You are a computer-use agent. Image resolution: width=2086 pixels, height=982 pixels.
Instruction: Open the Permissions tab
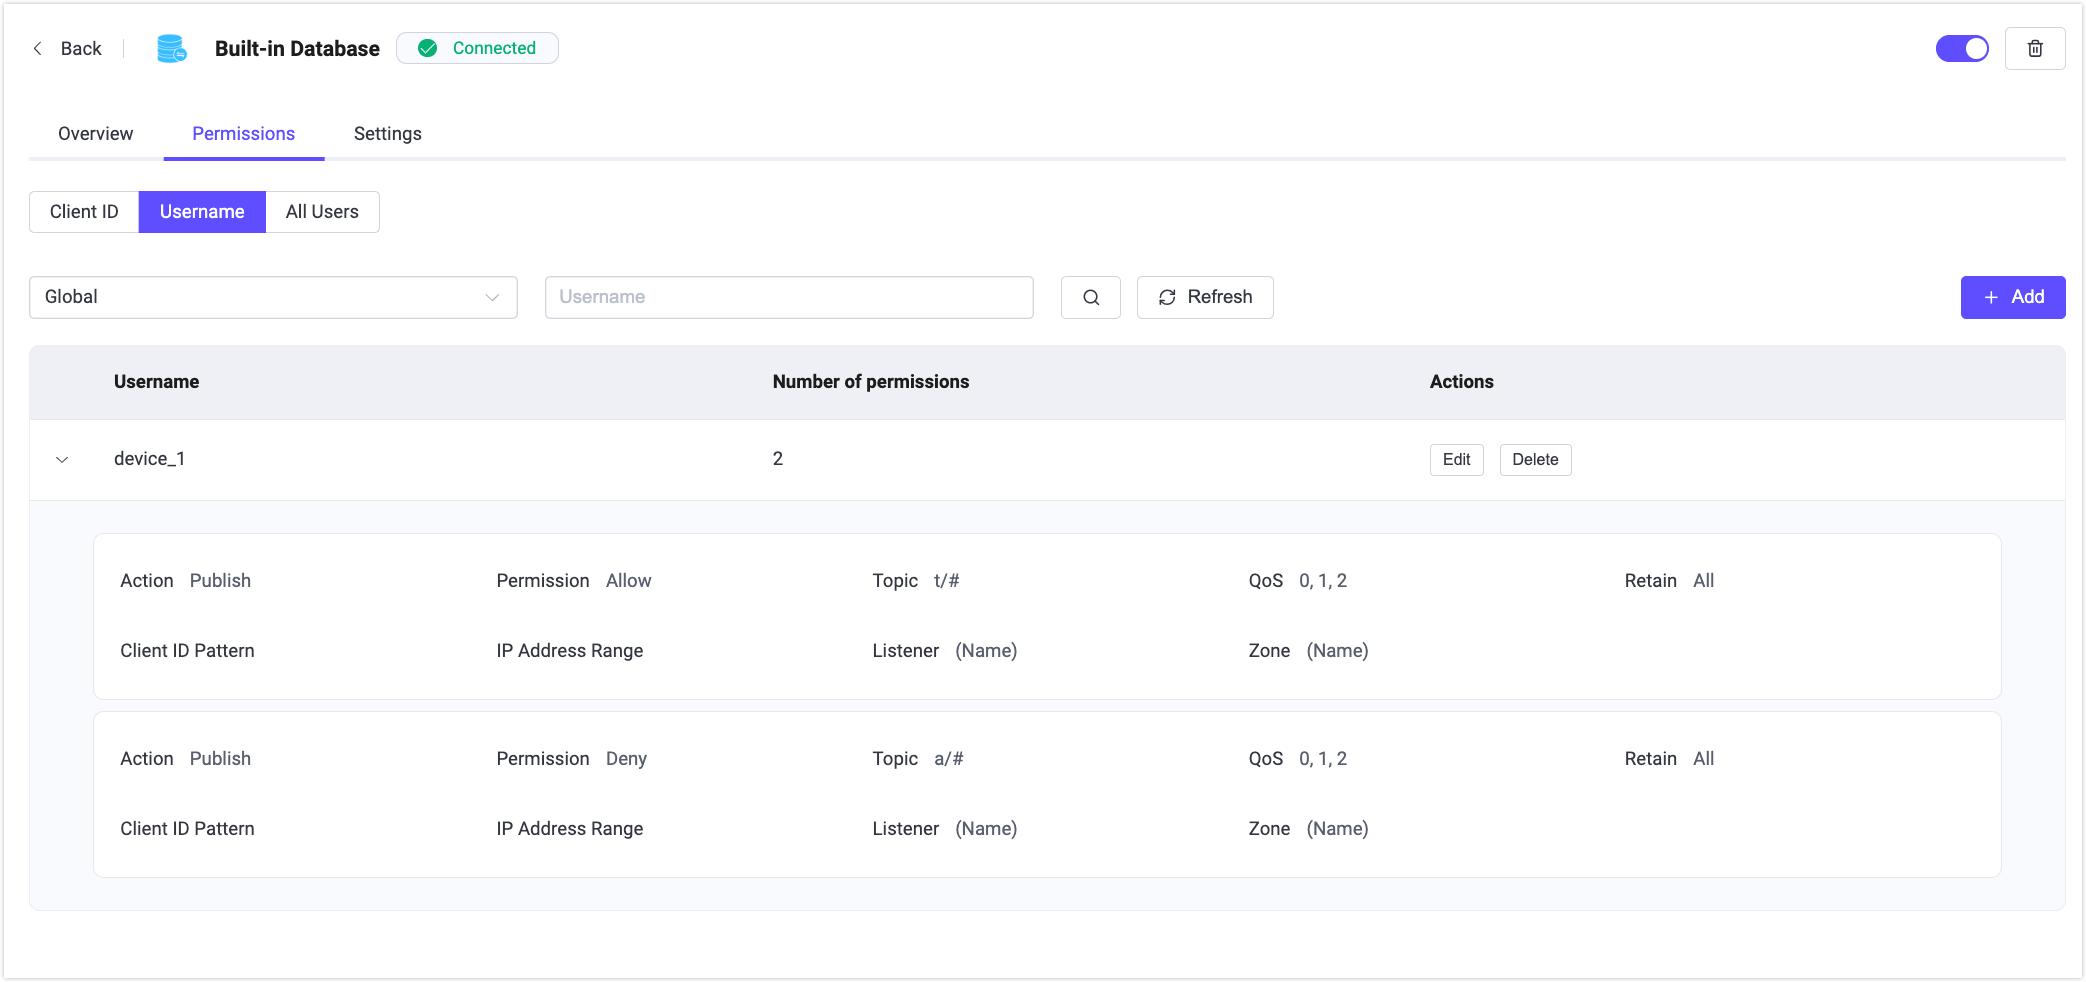243,134
